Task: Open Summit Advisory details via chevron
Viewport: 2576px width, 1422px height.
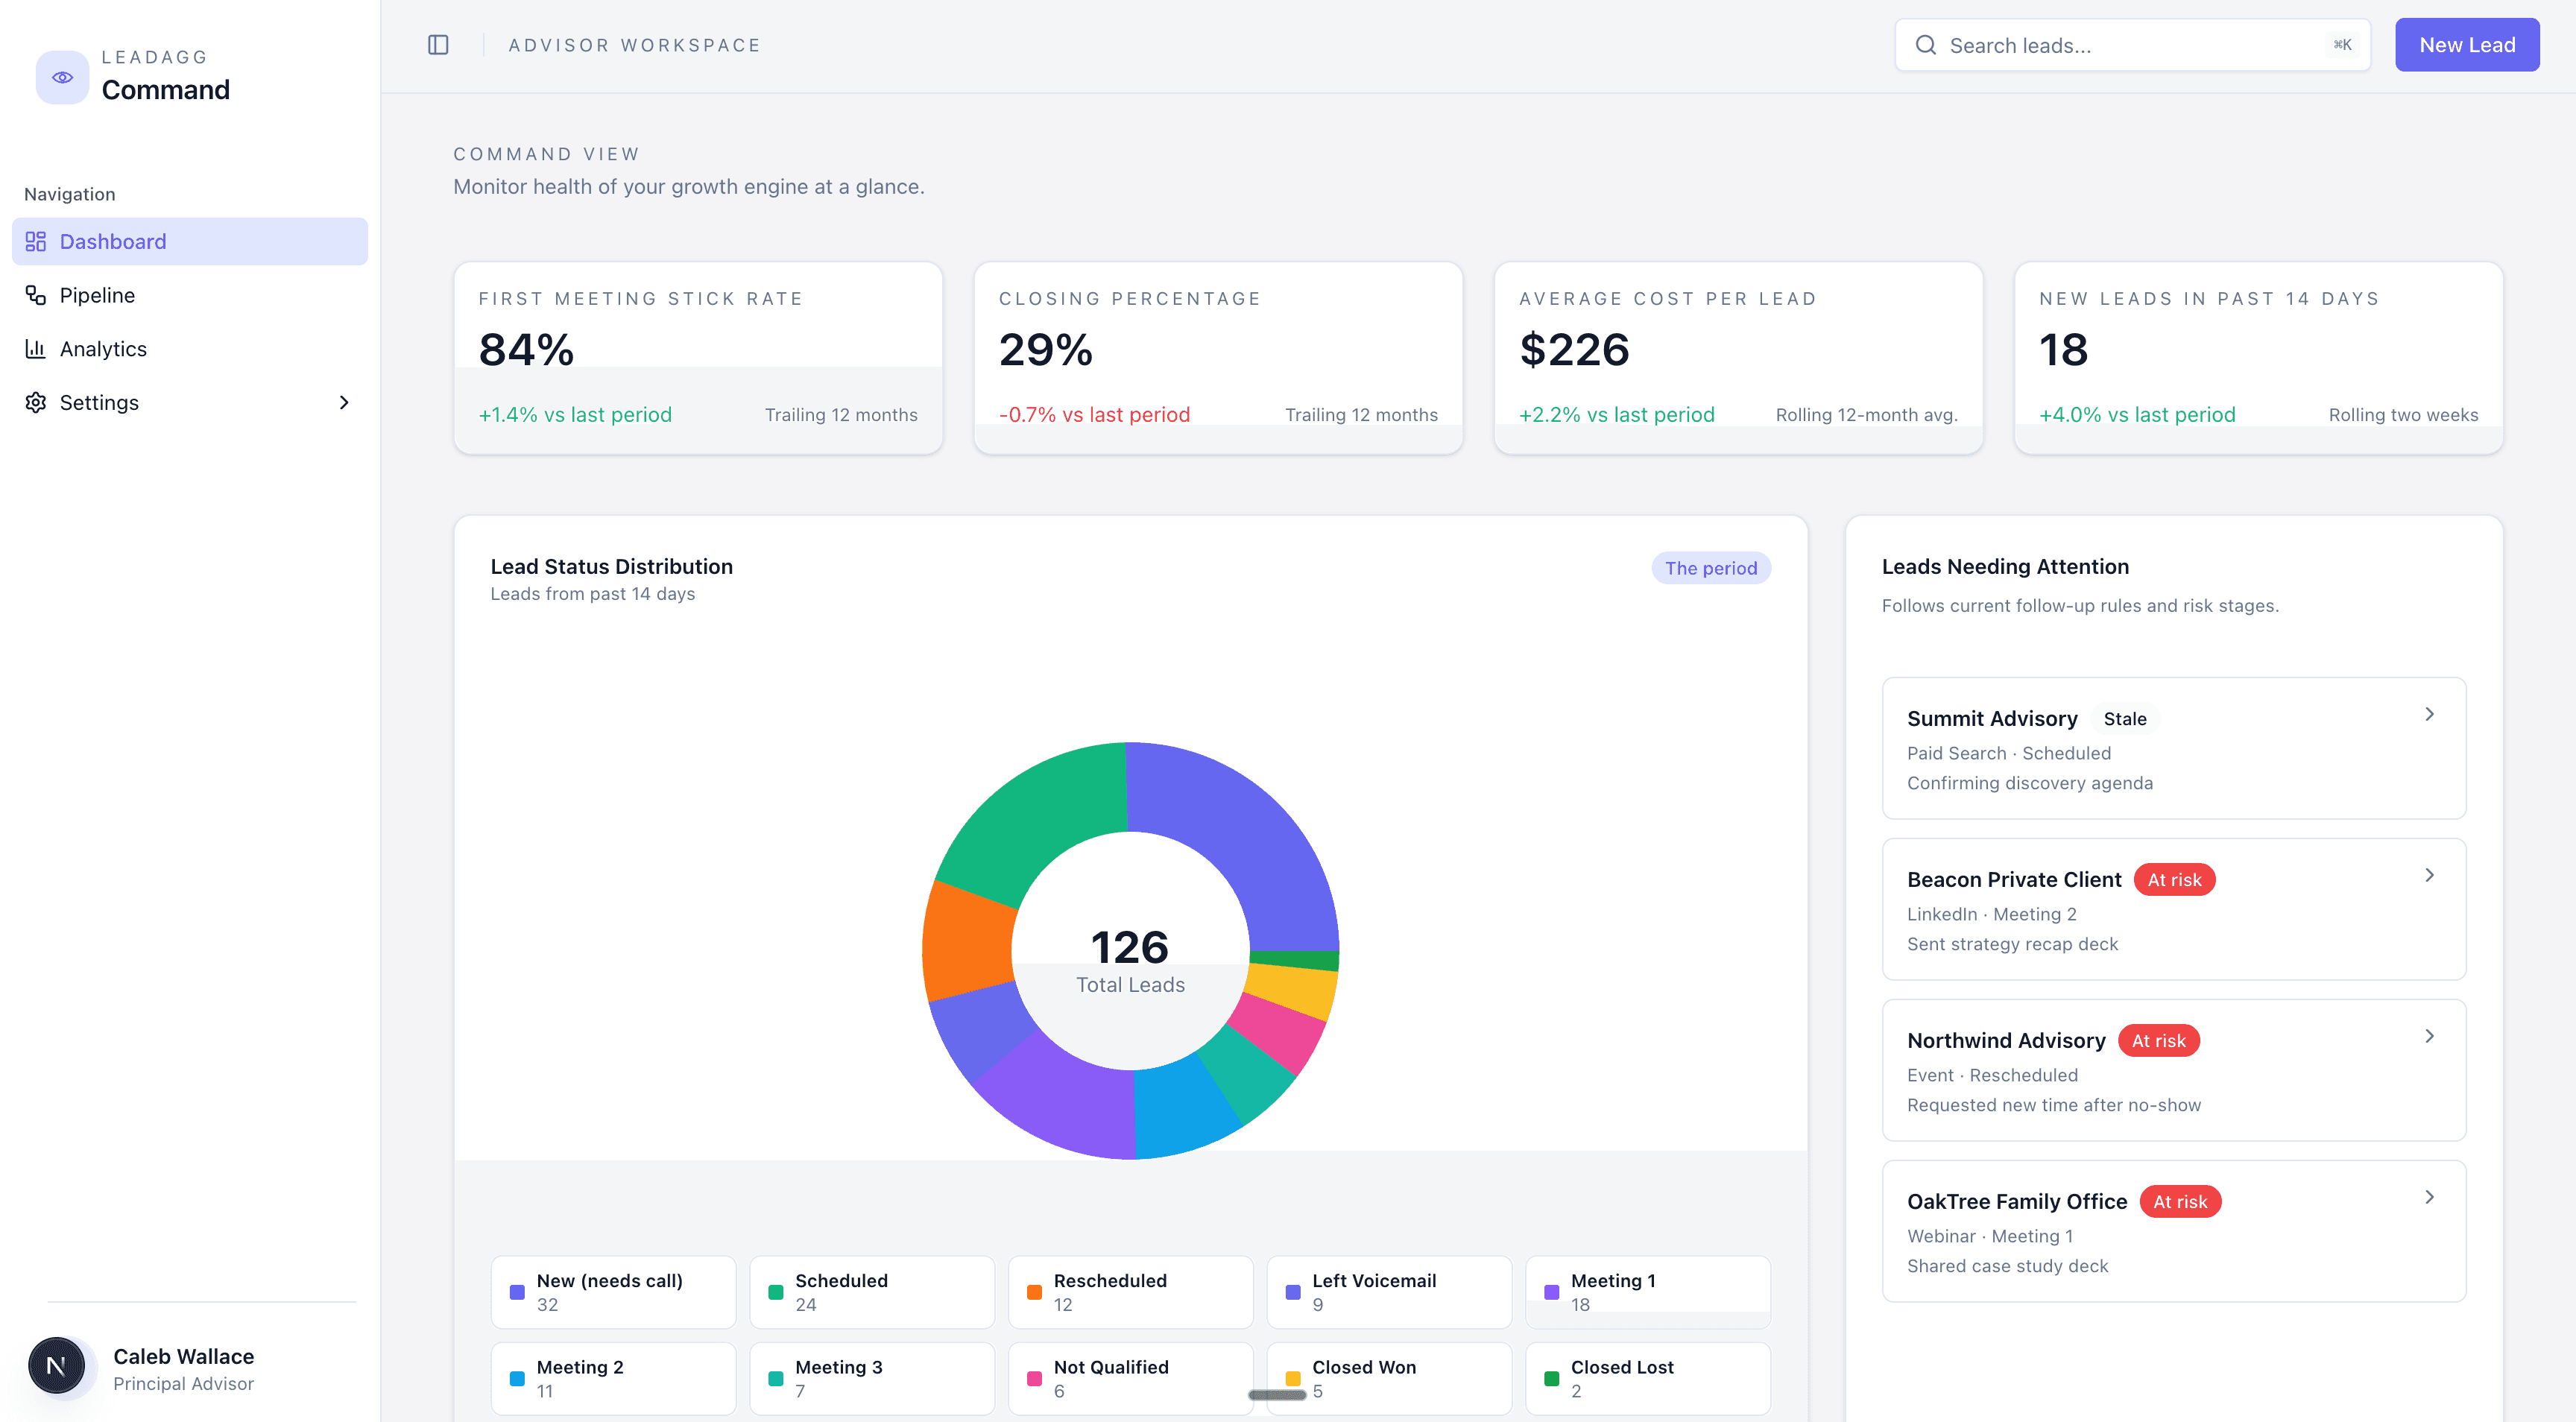Action: (2430, 713)
